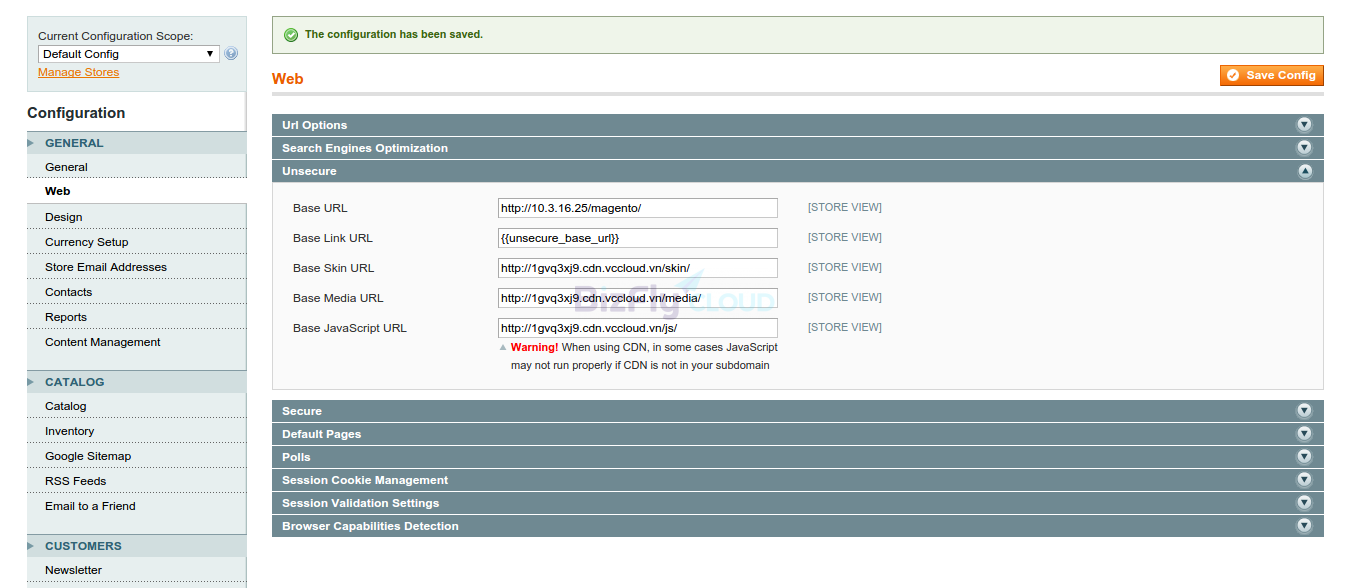Expand Search Engines Optimization arrow icon
The height and width of the screenshot is (588, 1351).
(x=1304, y=148)
